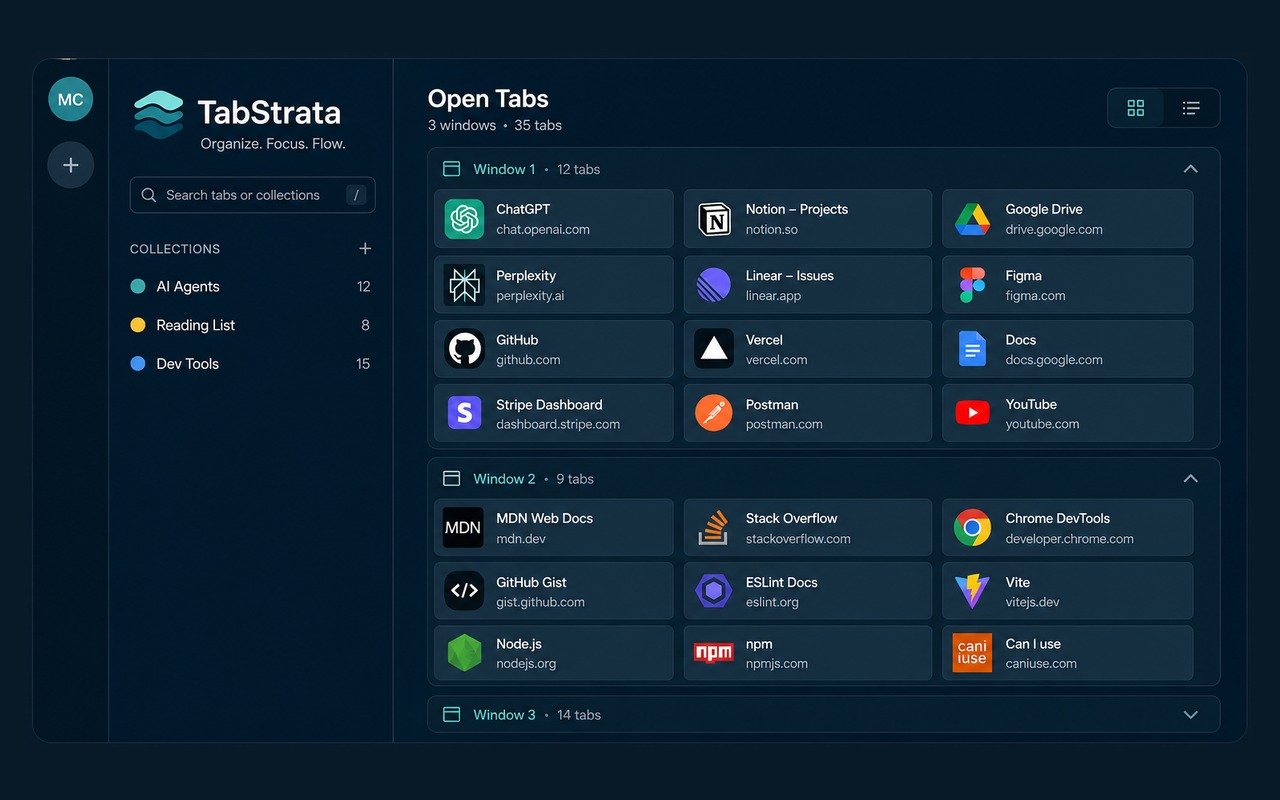Click the round add workspace plus button
This screenshot has width=1280, height=800.
71,165
